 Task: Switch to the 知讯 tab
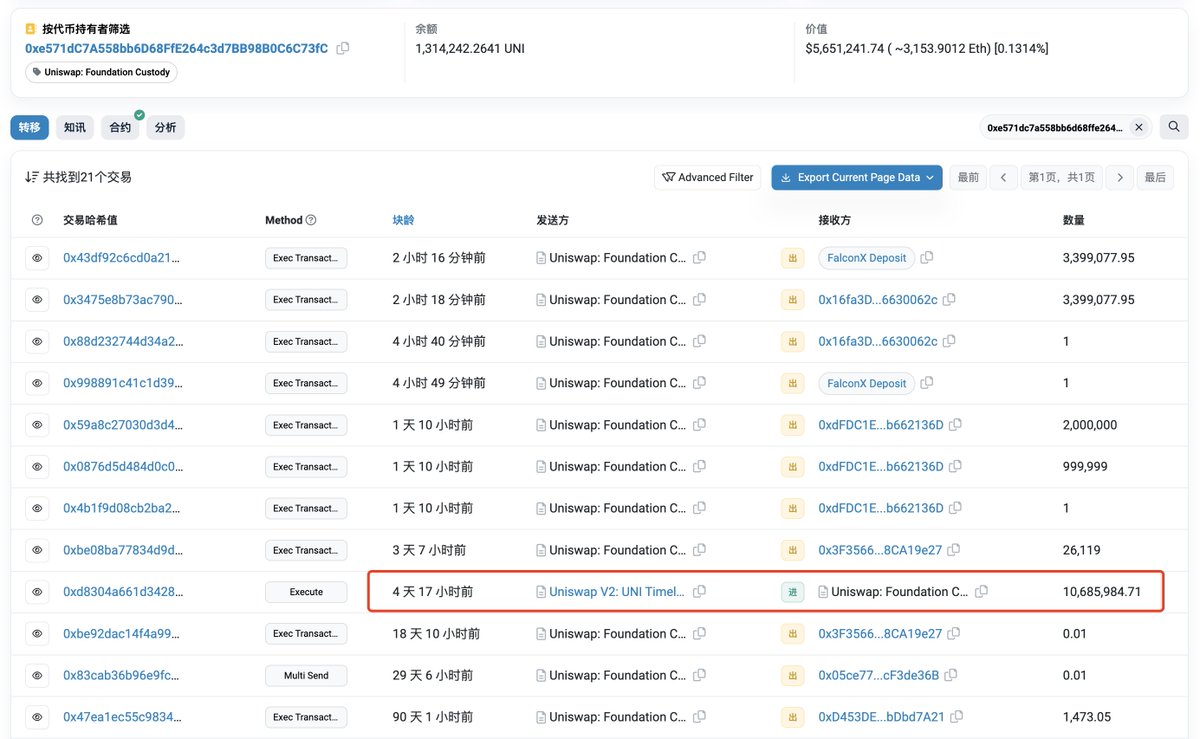click(75, 127)
